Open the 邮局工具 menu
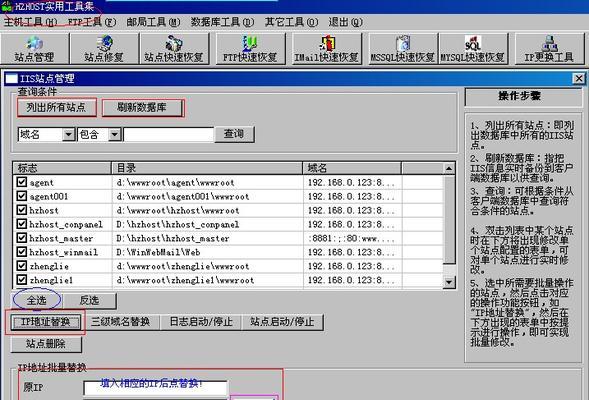 [153, 22]
